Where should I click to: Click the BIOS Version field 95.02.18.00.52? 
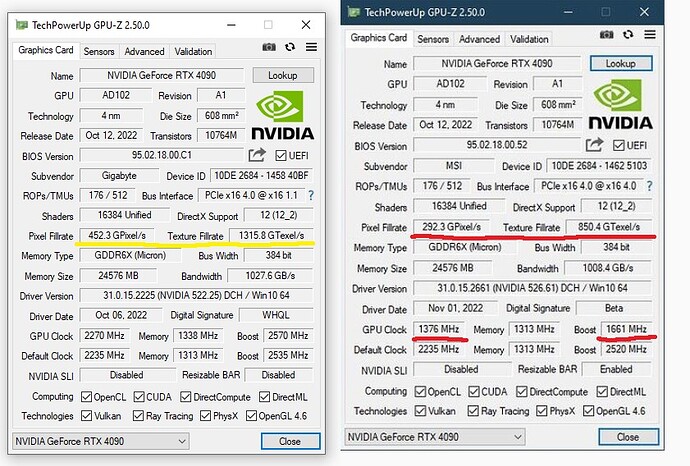(497, 145)
